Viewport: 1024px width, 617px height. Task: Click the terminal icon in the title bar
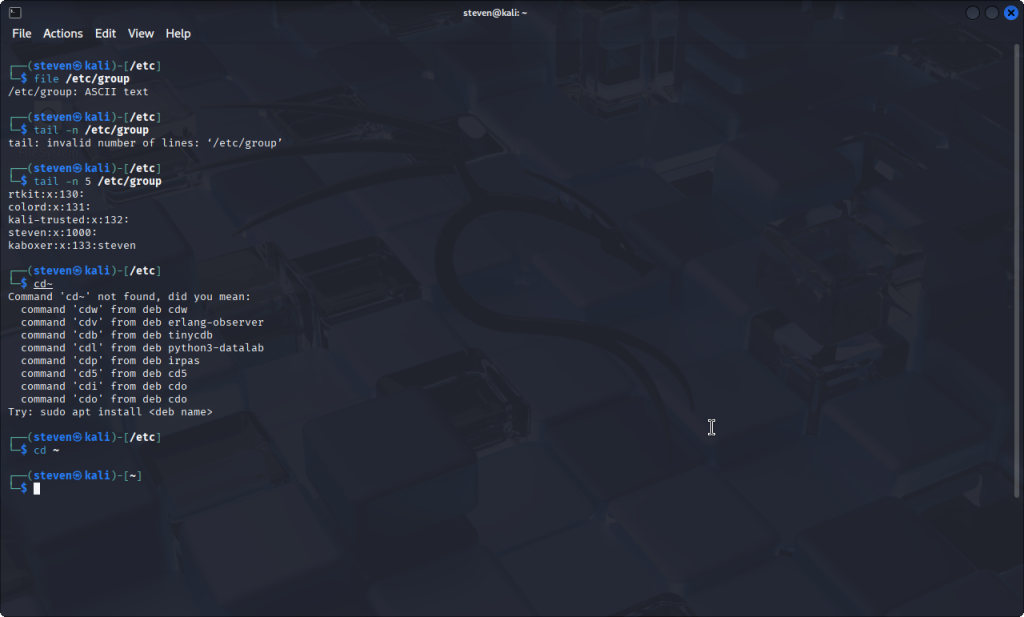(x=15, y=12)
